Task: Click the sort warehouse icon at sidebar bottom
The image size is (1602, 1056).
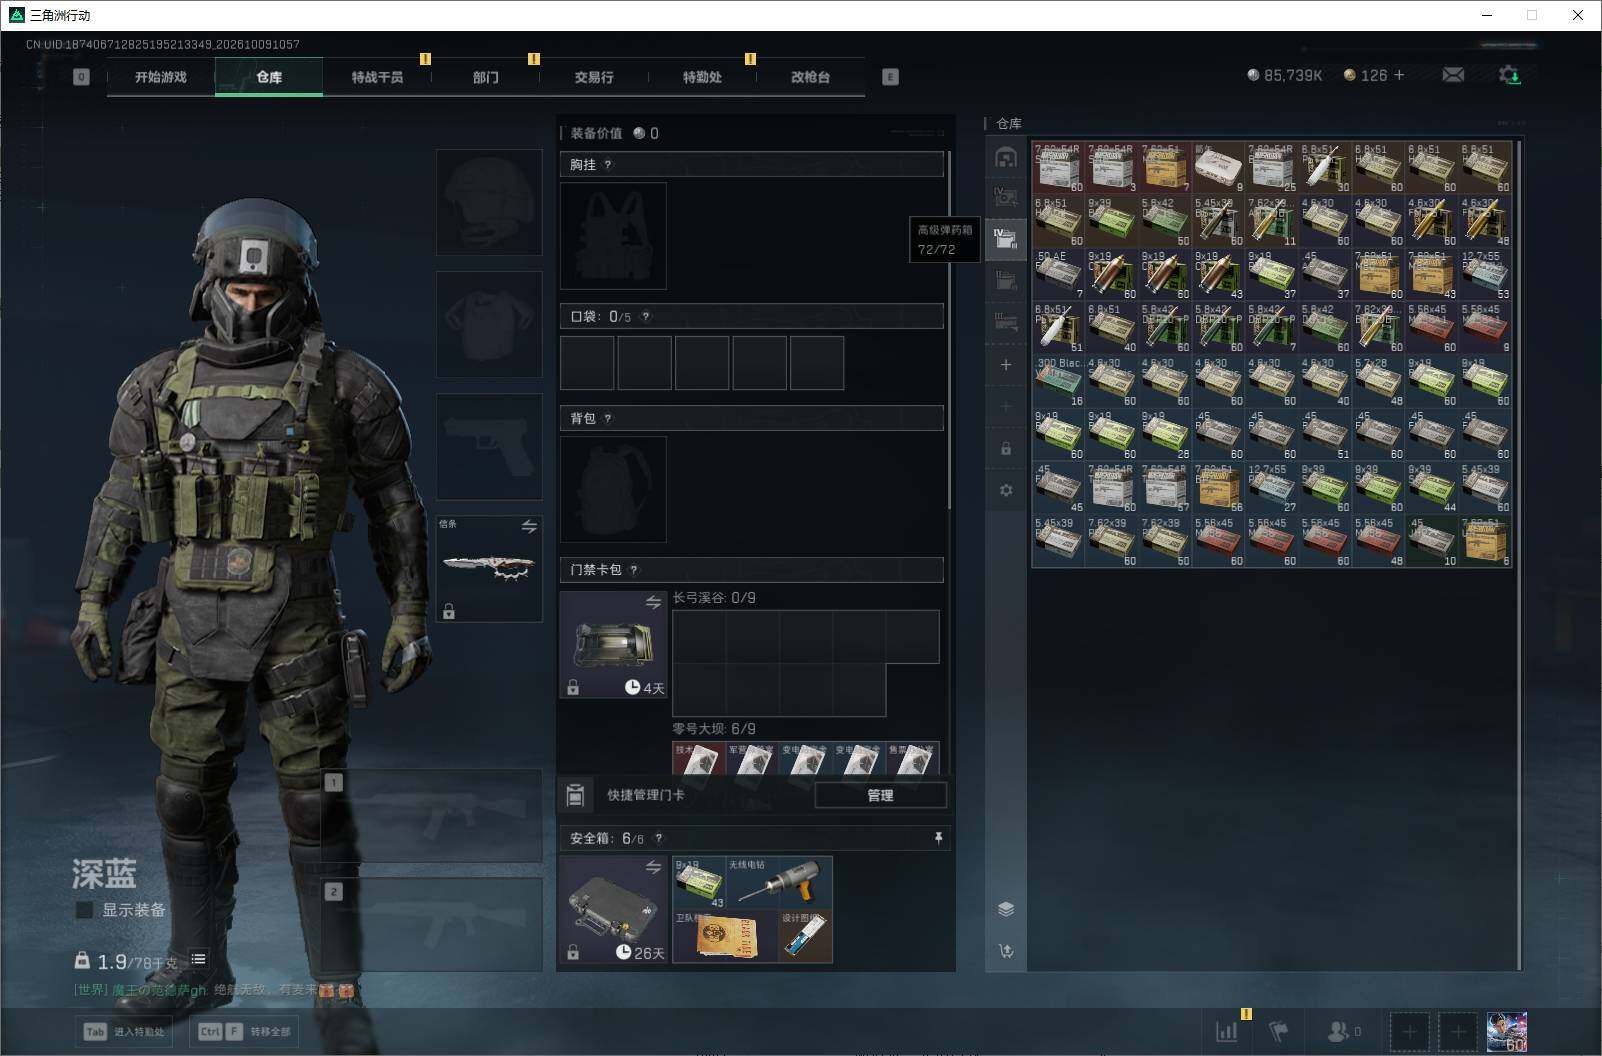Action: [x=1006, y=950]
